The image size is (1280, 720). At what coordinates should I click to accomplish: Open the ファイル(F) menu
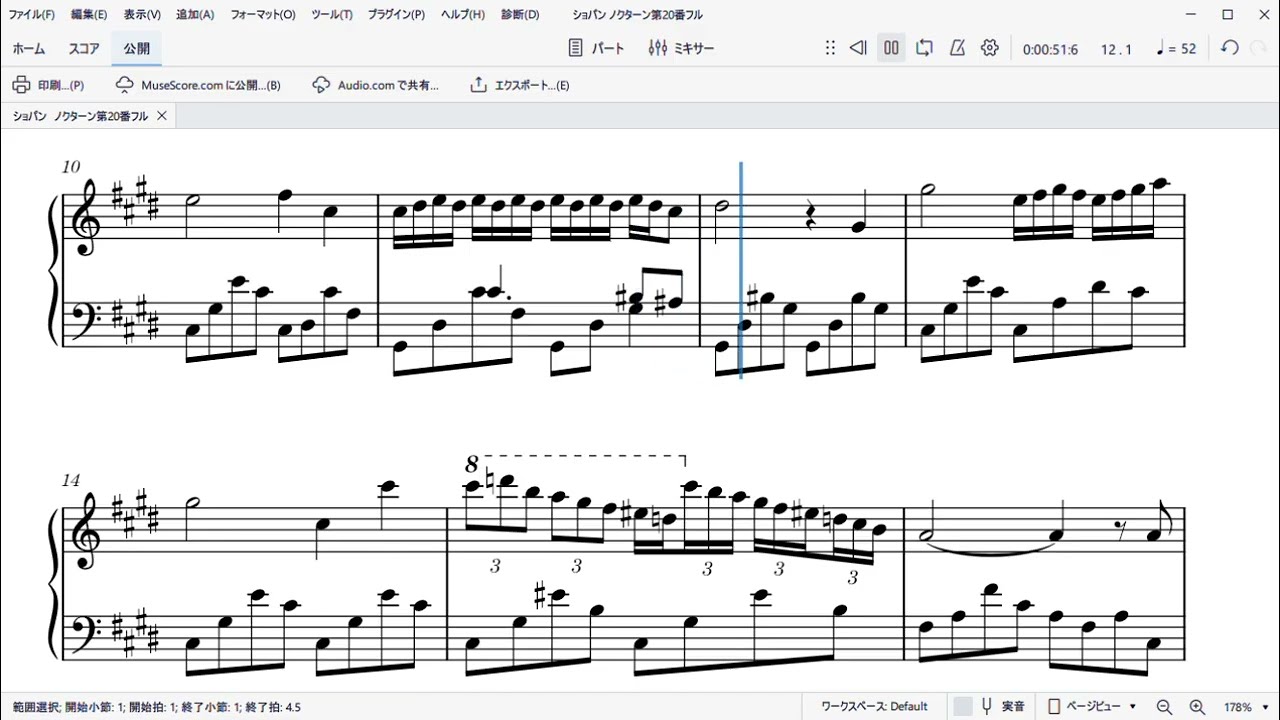(32, 15)
